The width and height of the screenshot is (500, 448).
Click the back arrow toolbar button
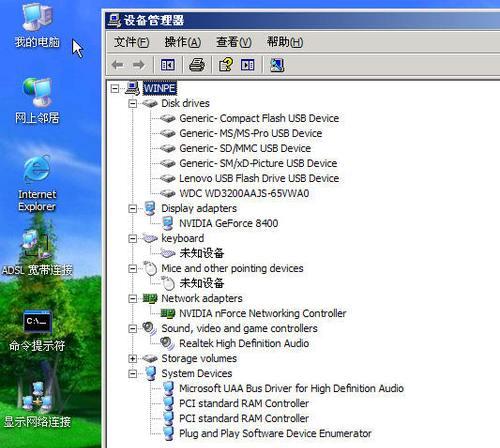tap(117, 65)
